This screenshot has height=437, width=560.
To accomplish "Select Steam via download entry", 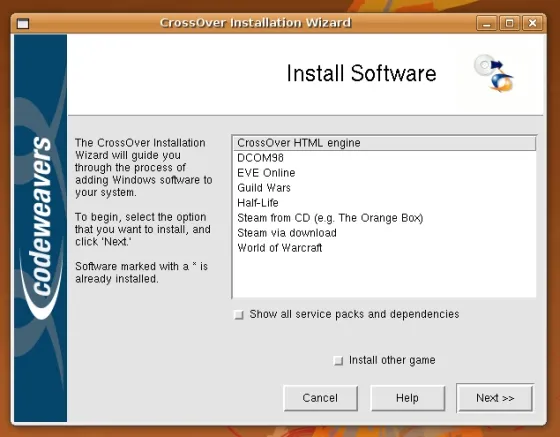I will [385, 233].
